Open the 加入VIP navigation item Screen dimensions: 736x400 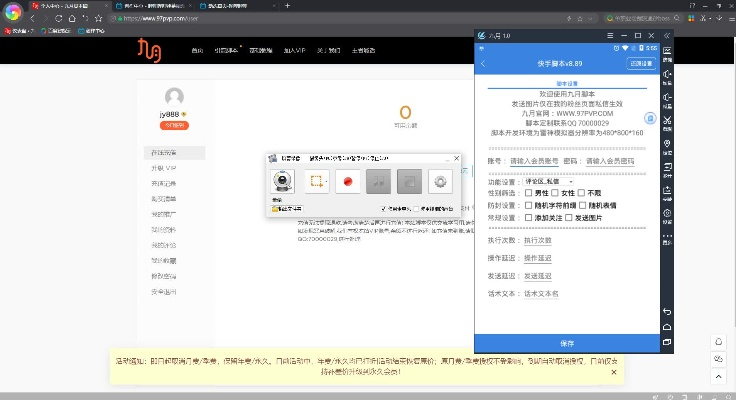tap(294, 50)
